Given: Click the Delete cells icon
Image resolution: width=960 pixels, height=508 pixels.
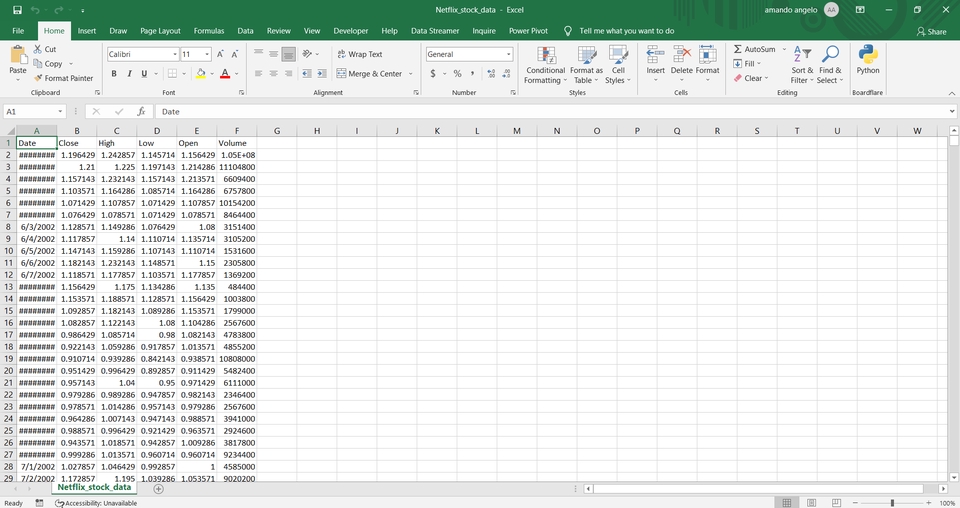Looking at the screenshot, I should coord(681,54).
